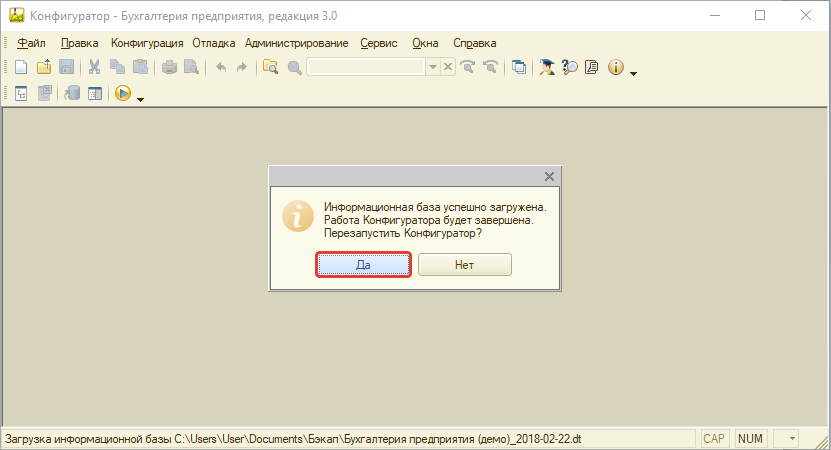Open the Справка menu
The height and width of the screenshot is (450, 831).
474,43
